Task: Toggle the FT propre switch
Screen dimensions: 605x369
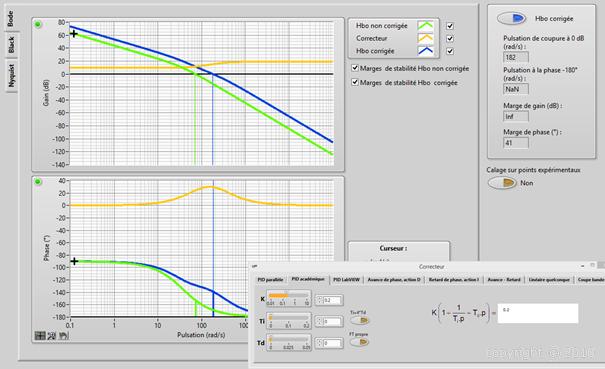Action: point(359,342)
